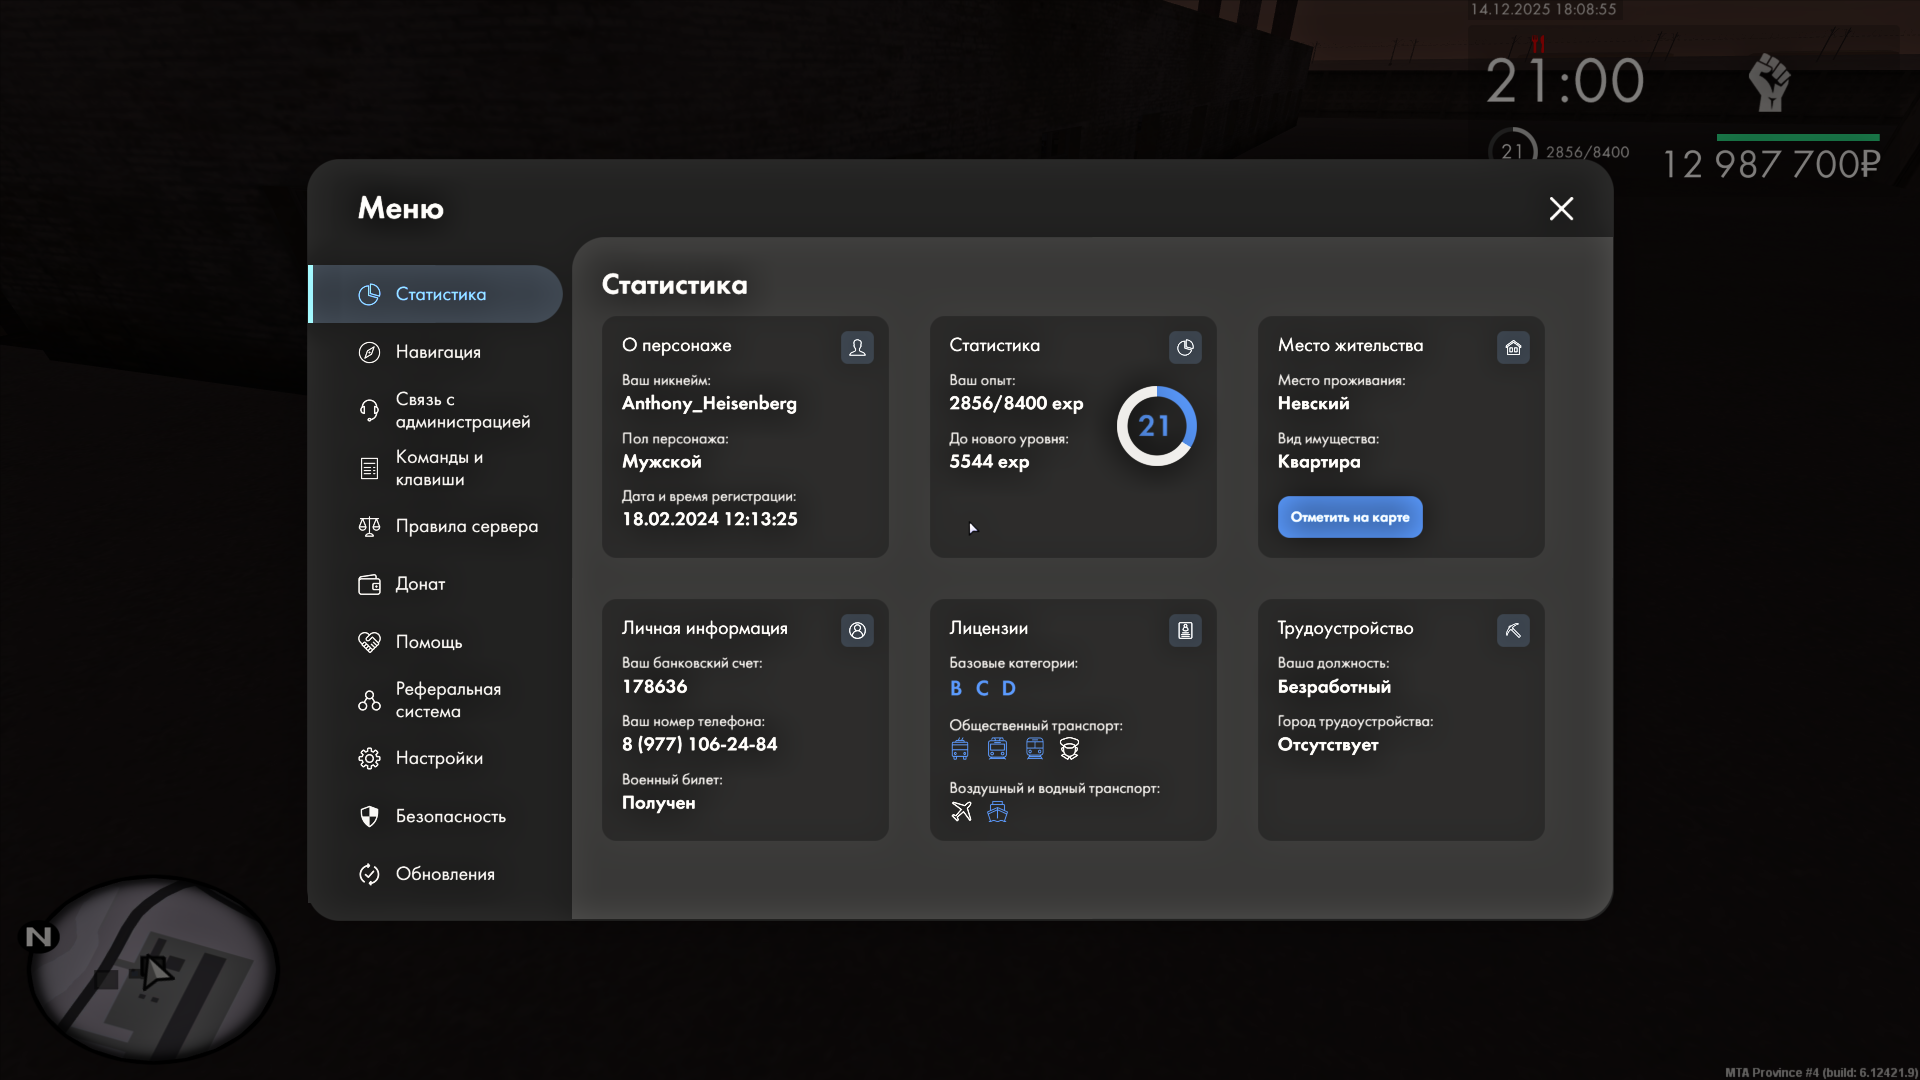
Task: Go to Правила сервера section
Action: [x=465, y=526]
